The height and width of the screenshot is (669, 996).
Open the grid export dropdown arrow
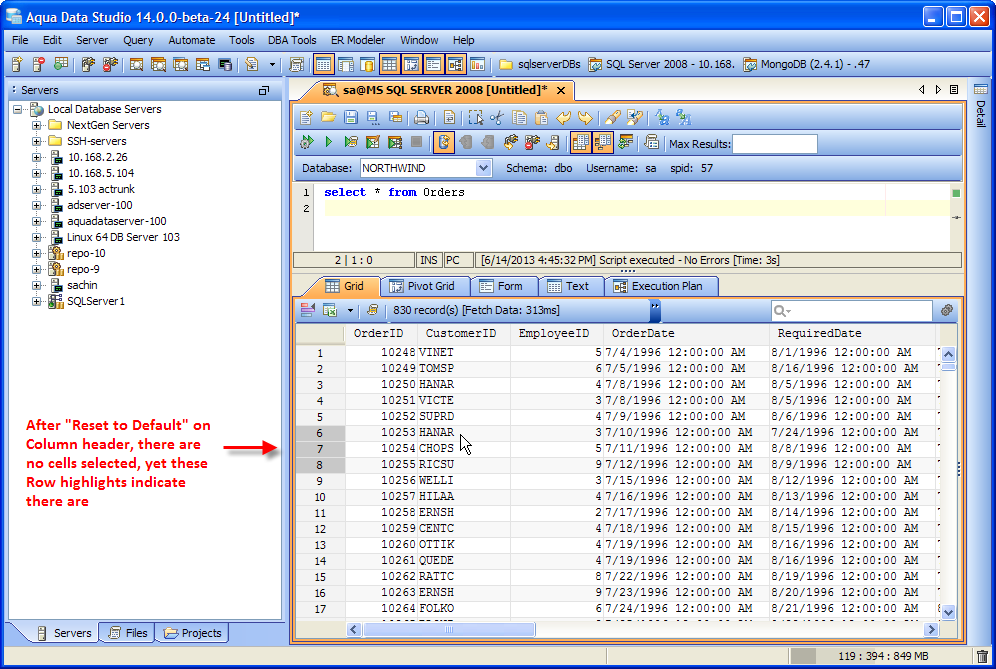pos(350,311)
